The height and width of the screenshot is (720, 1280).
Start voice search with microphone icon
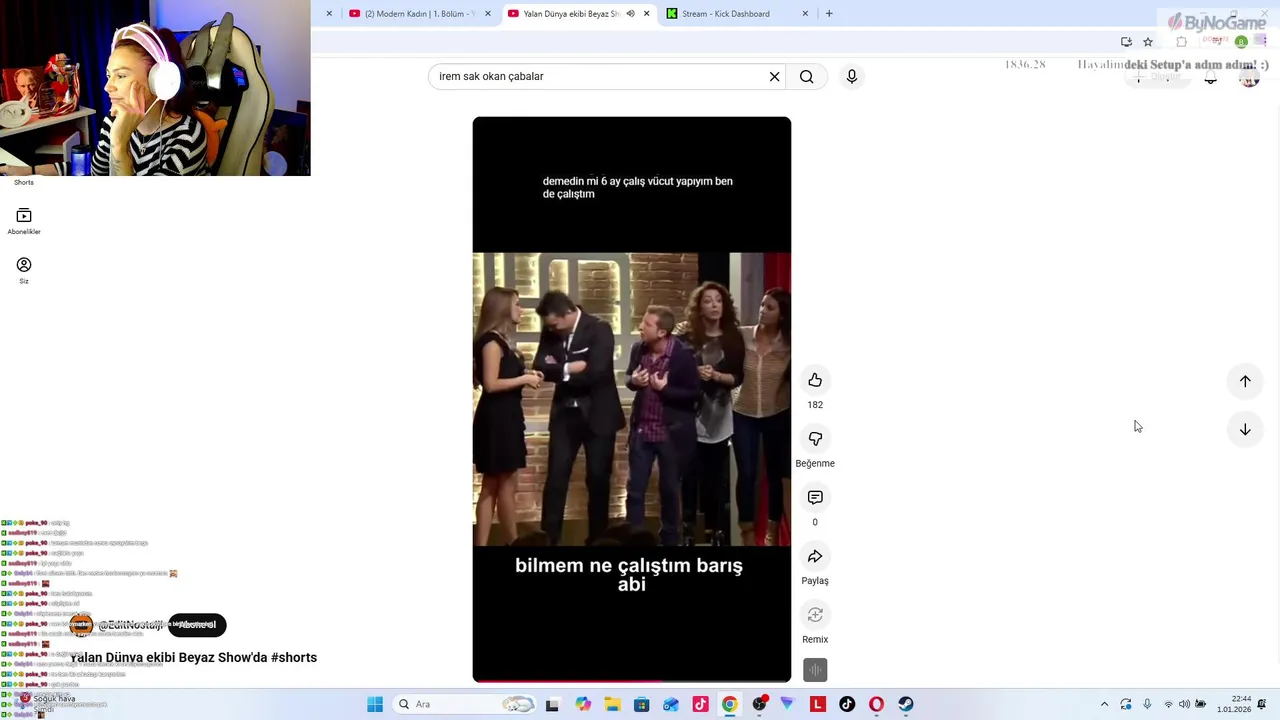[851, 76]
